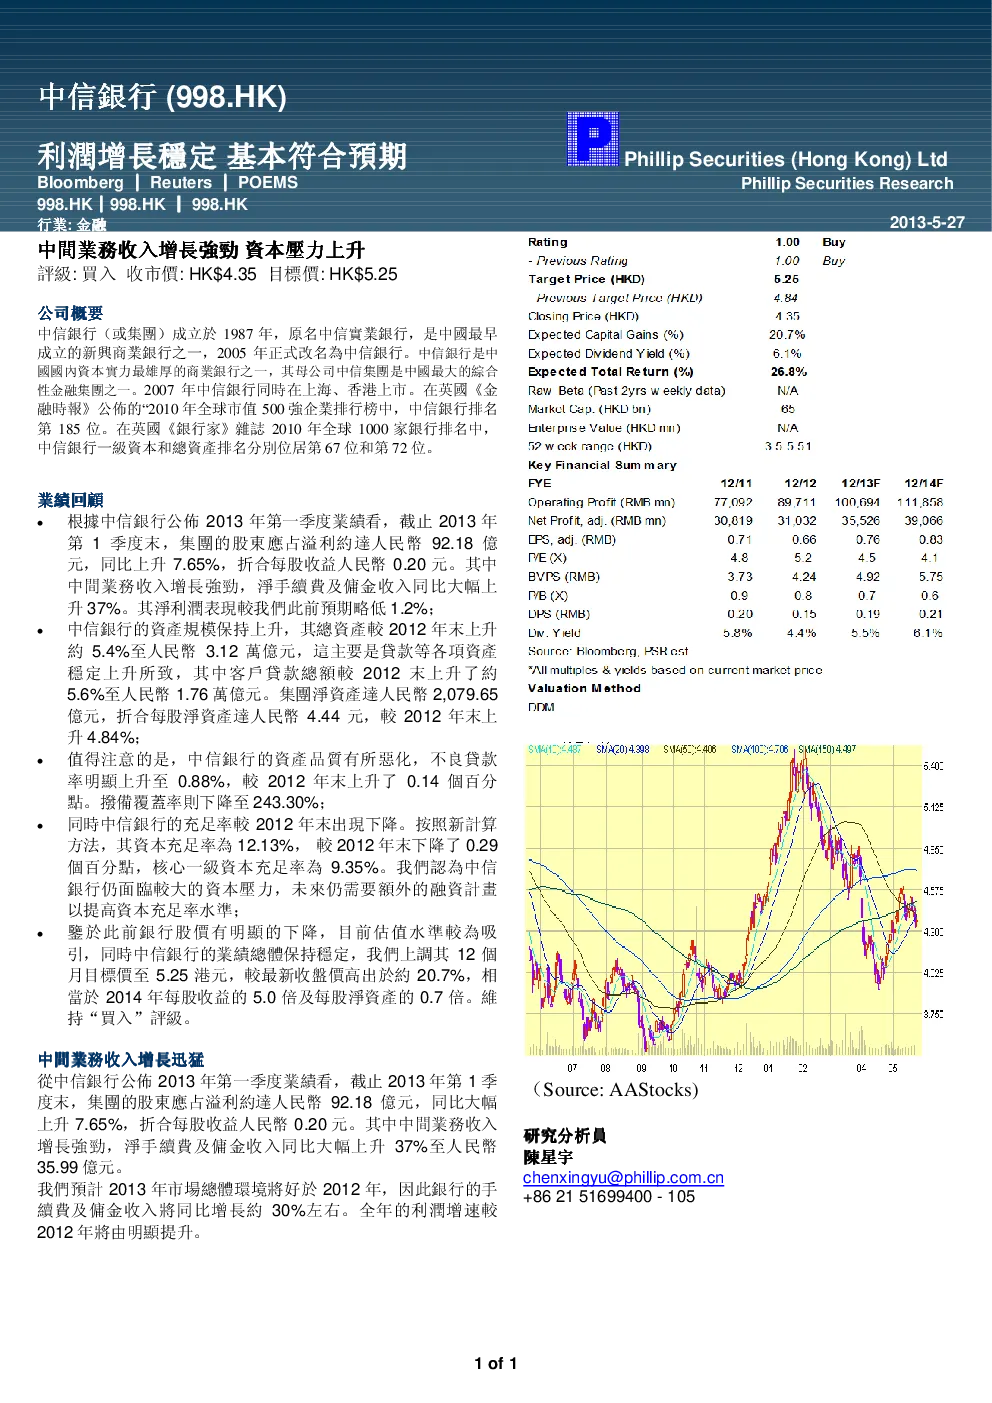Click the 研究分析員 label

click(564, 1136)
